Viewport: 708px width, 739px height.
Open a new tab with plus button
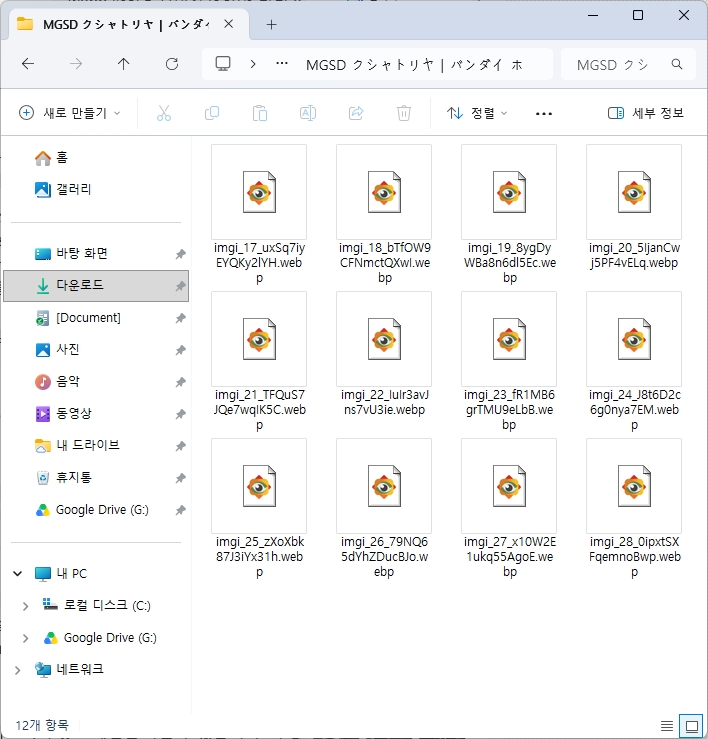[x=272, y=25]
